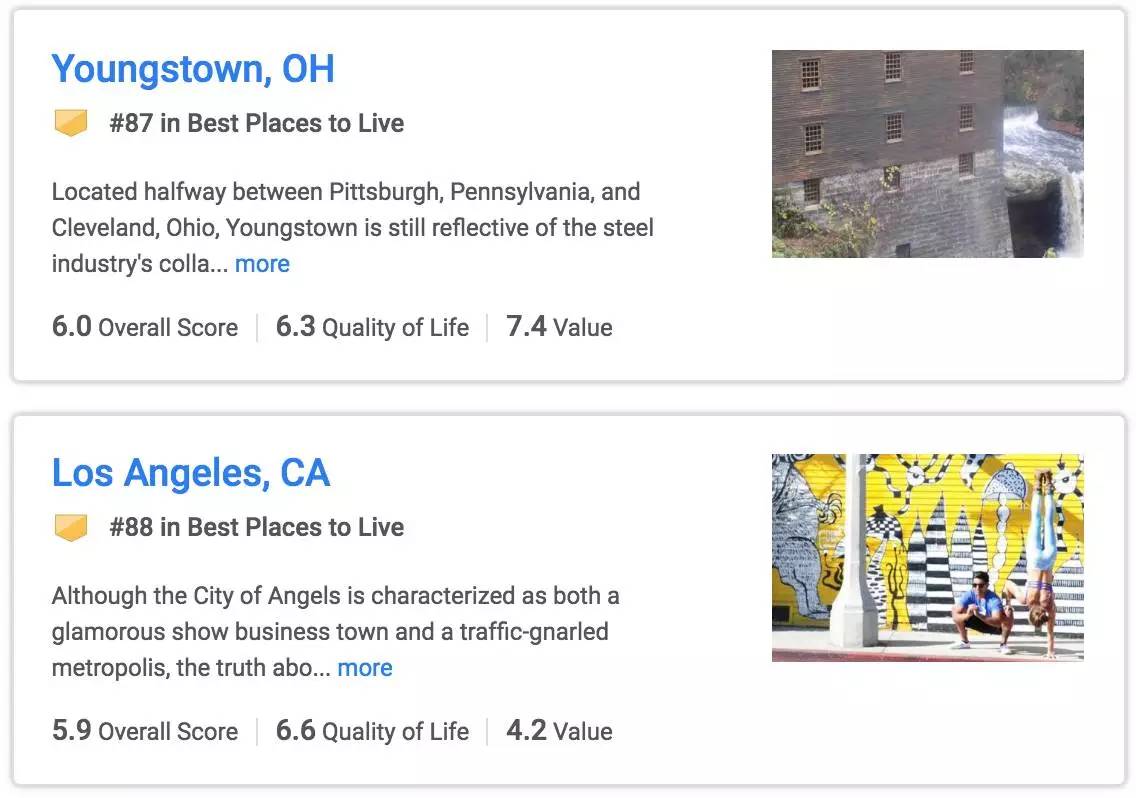Click Los Angeles 5.9 Overall Score
Screen dimensions: 1136x798
145,731
